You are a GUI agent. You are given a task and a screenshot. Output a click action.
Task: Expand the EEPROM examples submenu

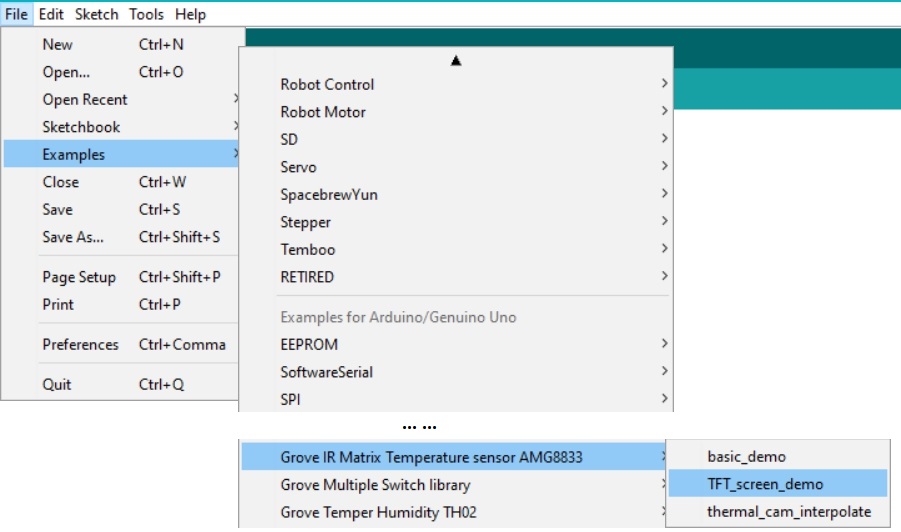[456, 344]
